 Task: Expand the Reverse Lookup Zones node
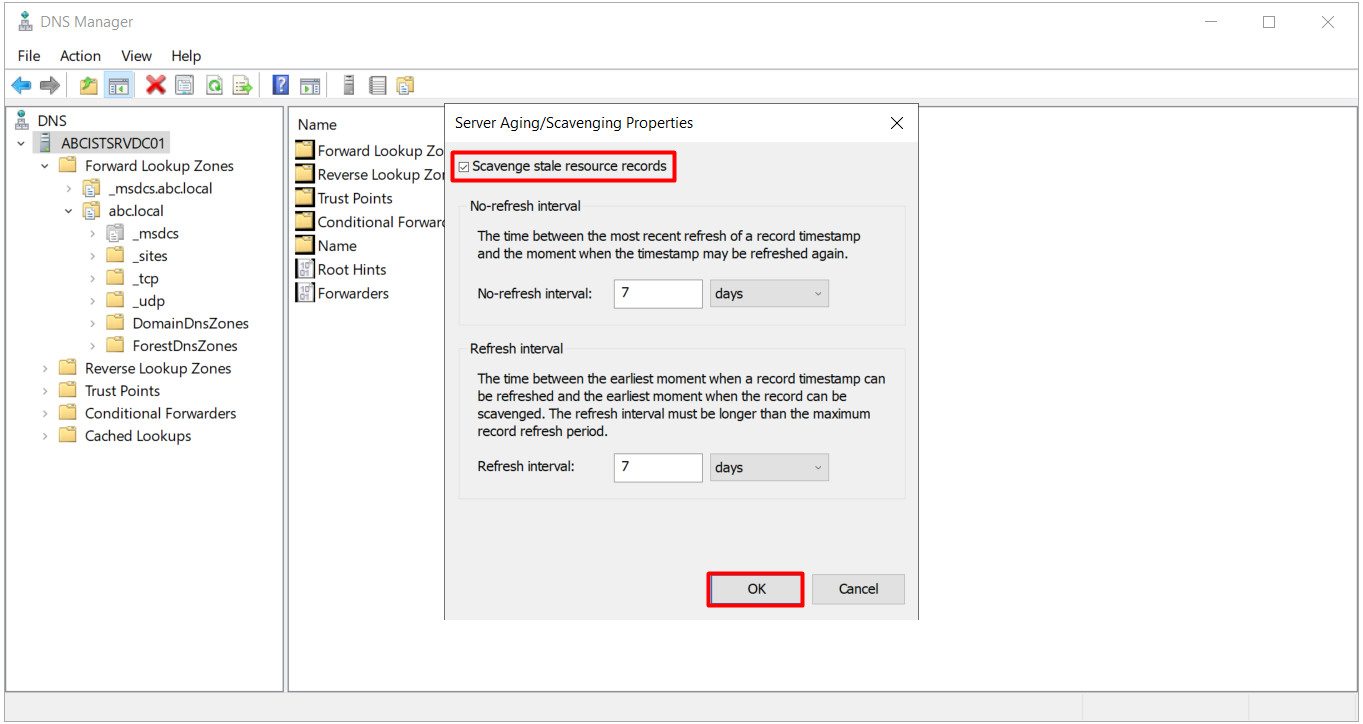pyautogui.click(x=45, y=369)
